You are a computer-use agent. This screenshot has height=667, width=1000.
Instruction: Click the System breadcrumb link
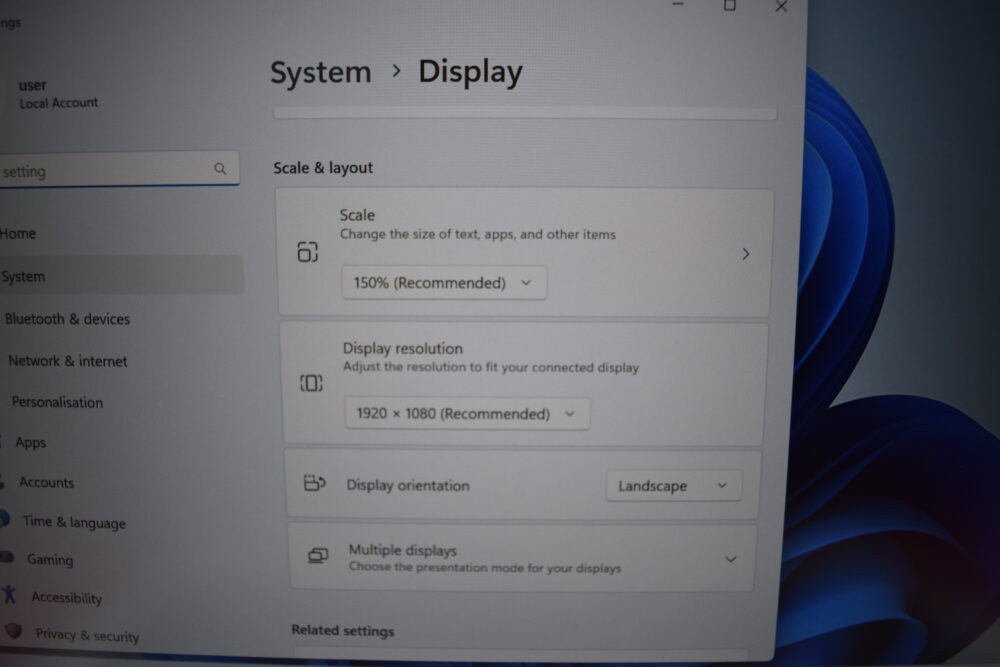321,71
